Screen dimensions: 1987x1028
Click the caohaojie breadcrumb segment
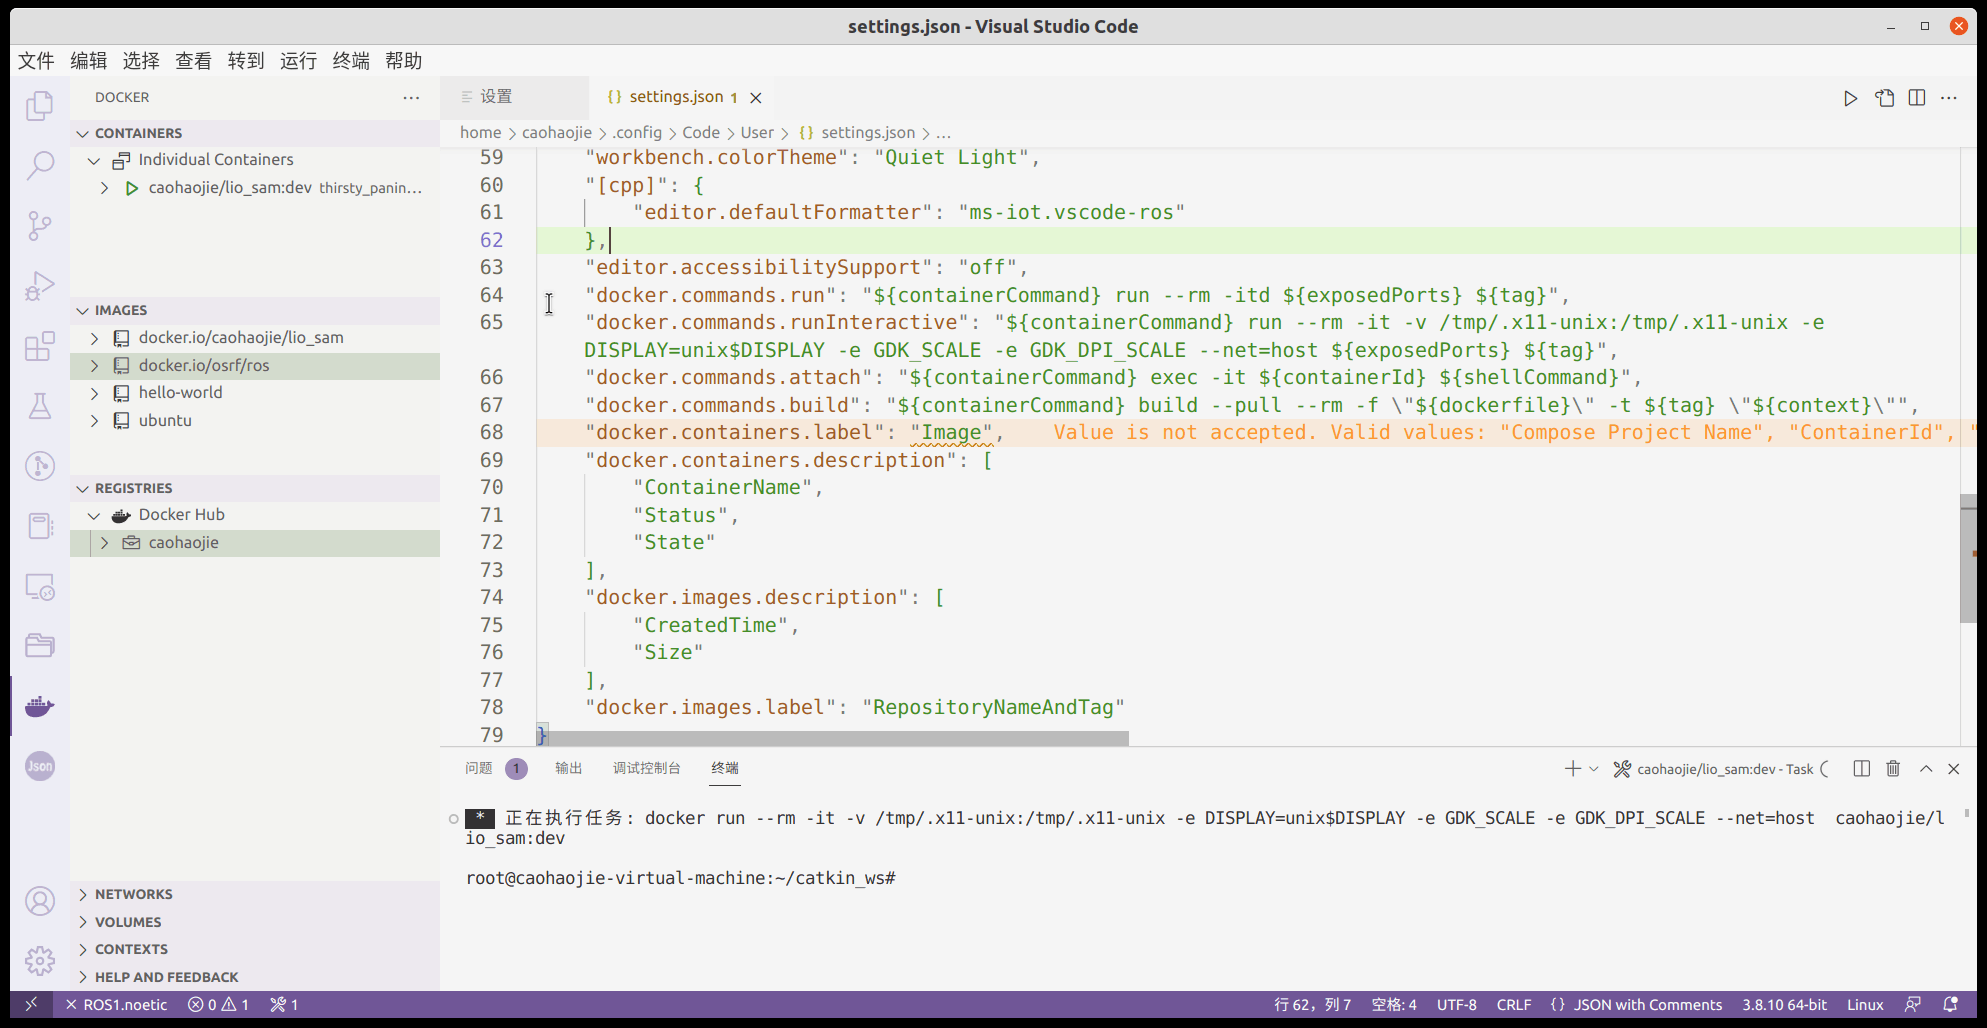557,133
